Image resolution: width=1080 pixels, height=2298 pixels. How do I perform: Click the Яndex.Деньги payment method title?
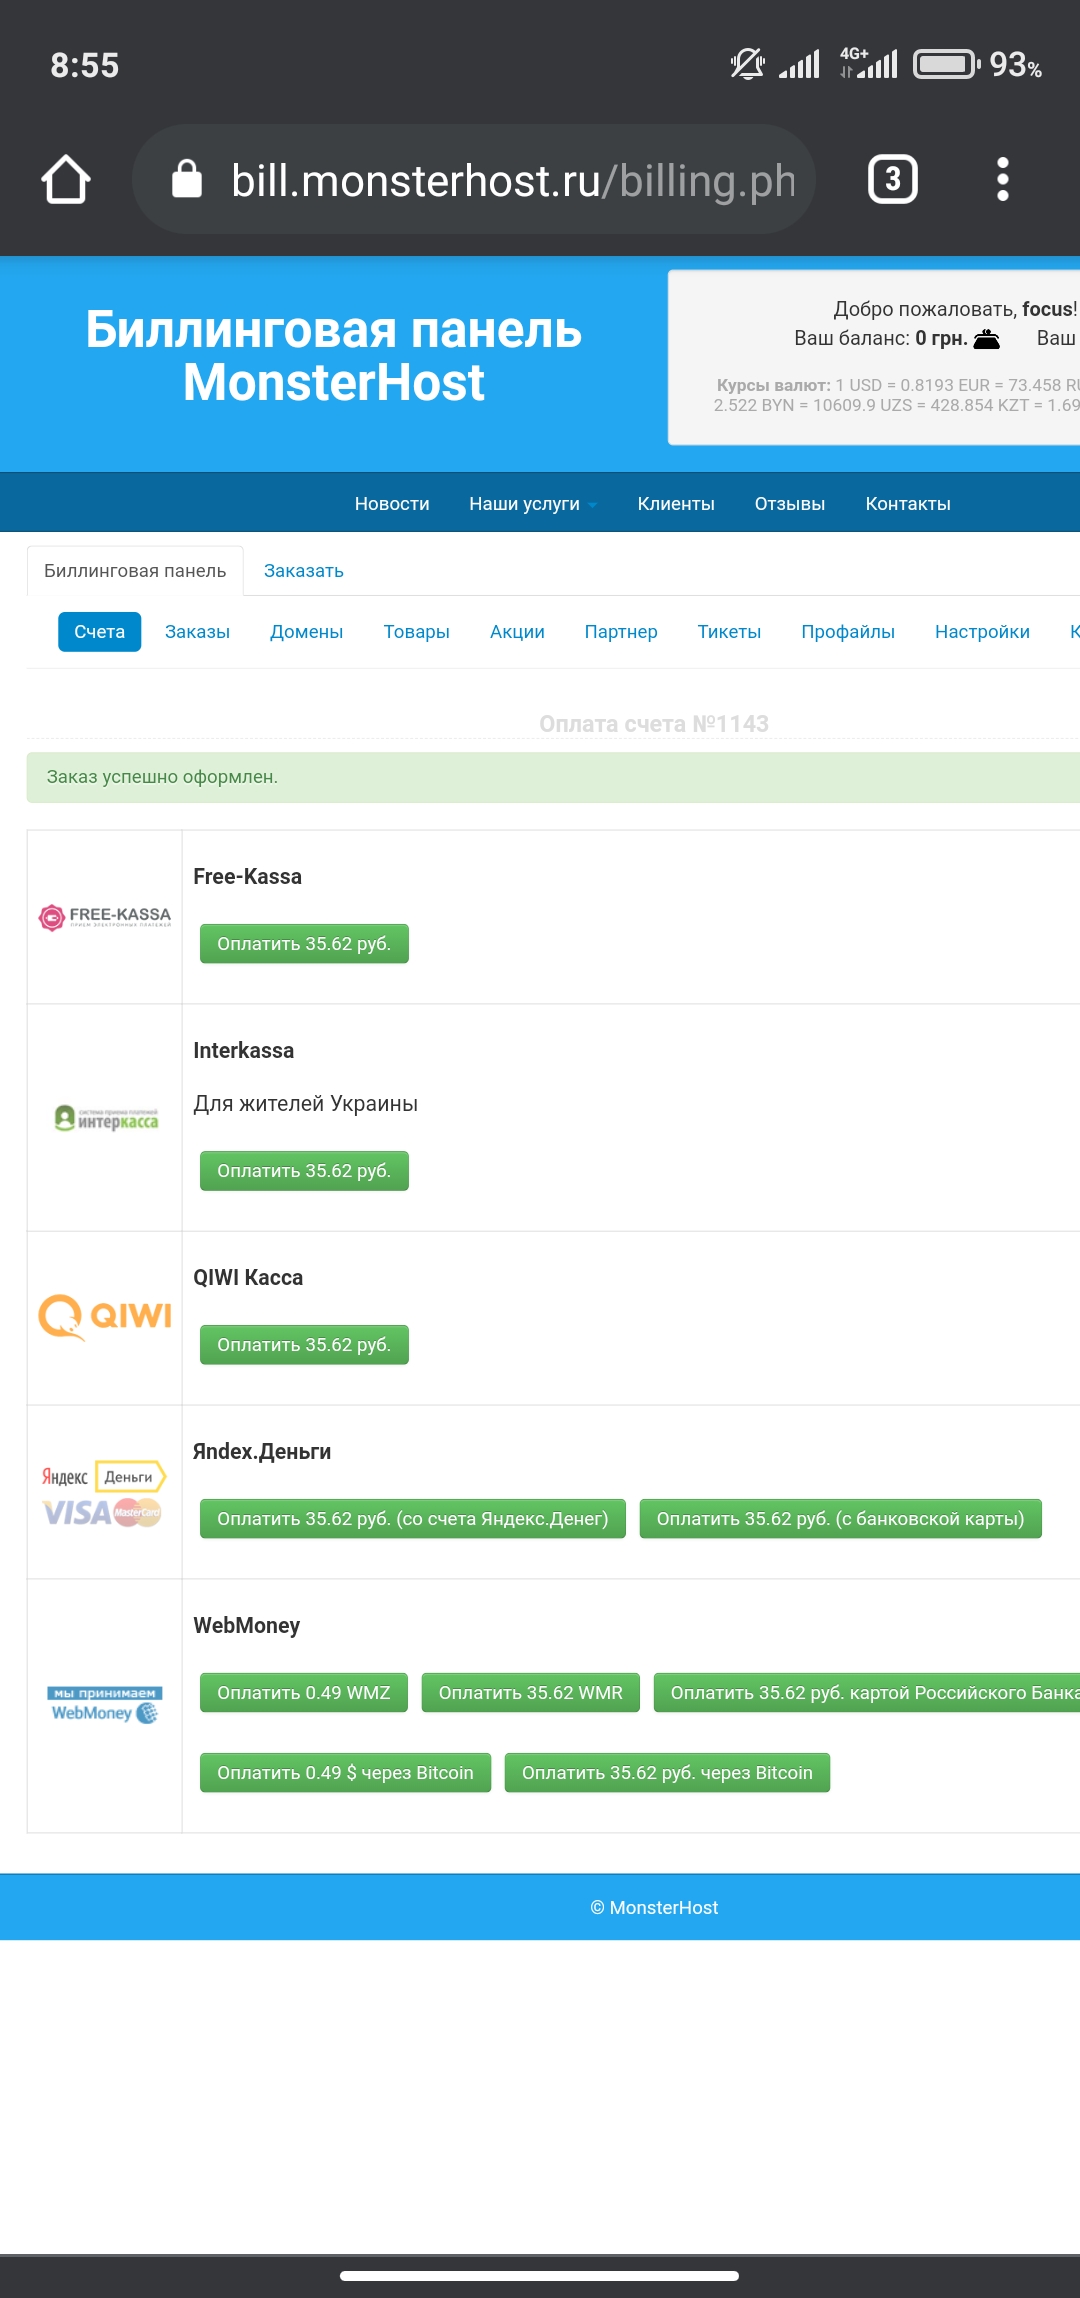[x=262, y=1452]
